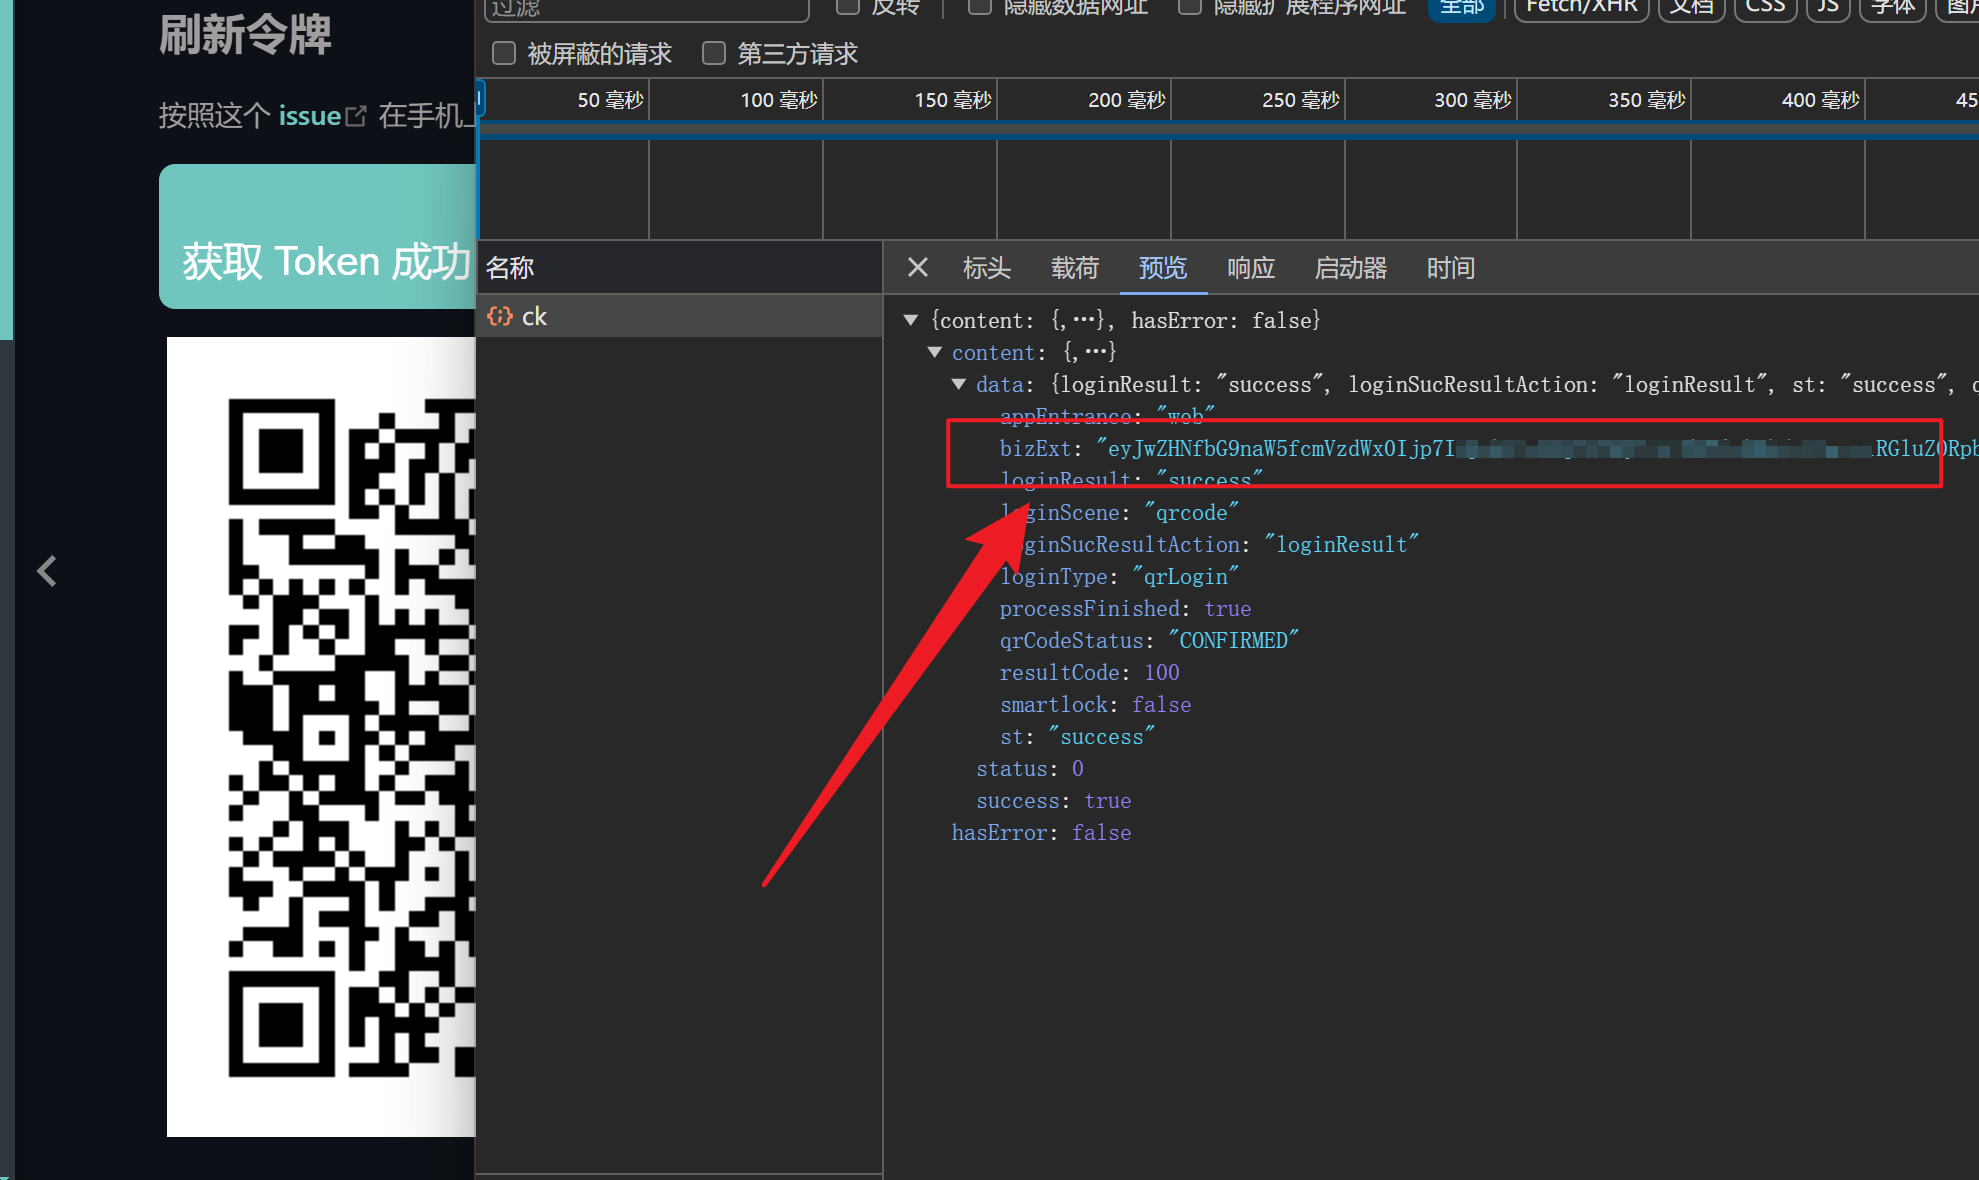Click the 过滤 filter input field

tap(646, 8)
